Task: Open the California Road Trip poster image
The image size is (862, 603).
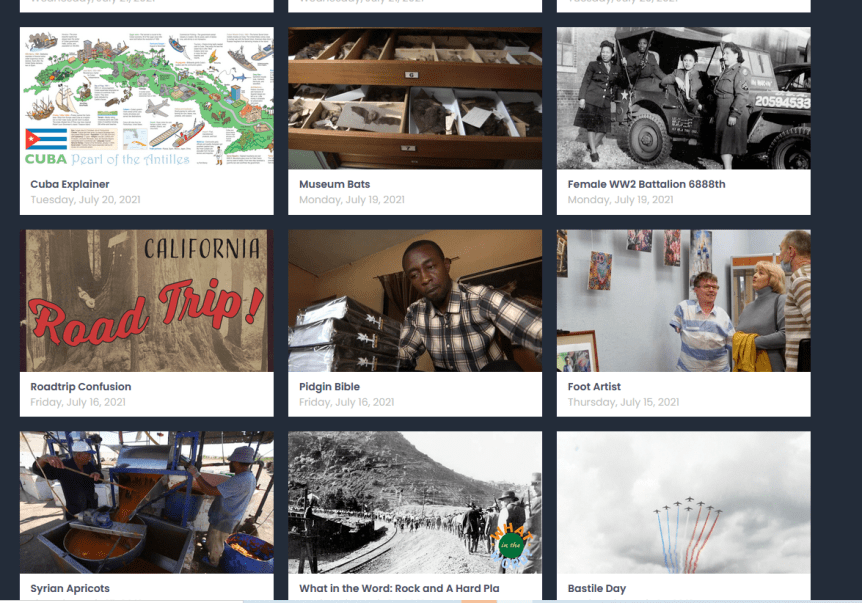Action: click(x=147, y=301)
